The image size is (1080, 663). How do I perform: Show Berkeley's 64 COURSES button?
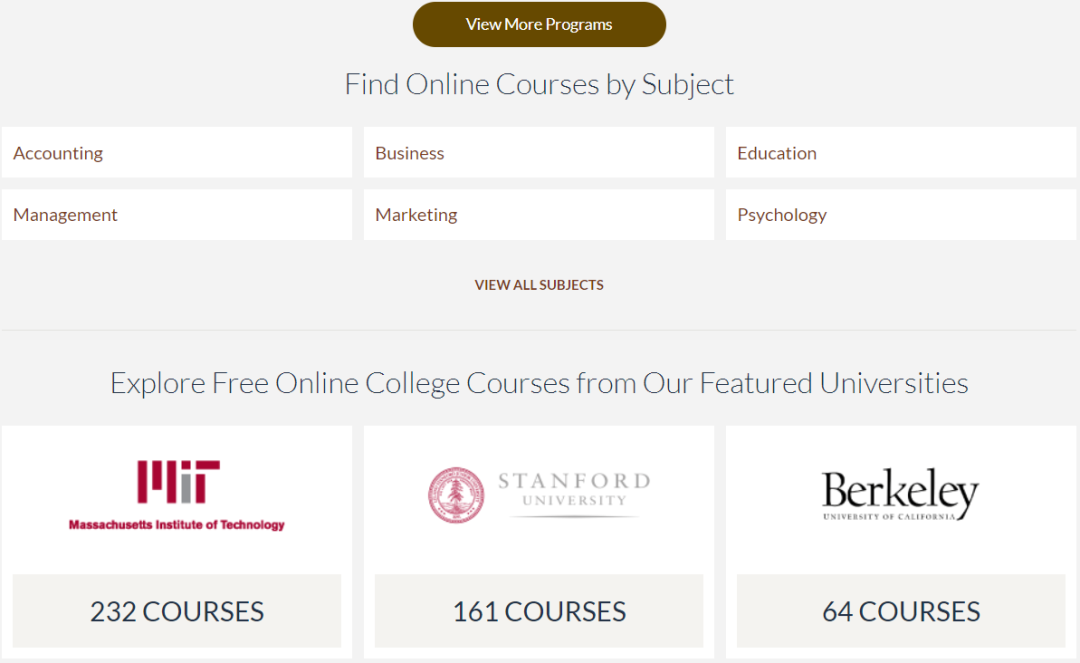pos(901,611)
